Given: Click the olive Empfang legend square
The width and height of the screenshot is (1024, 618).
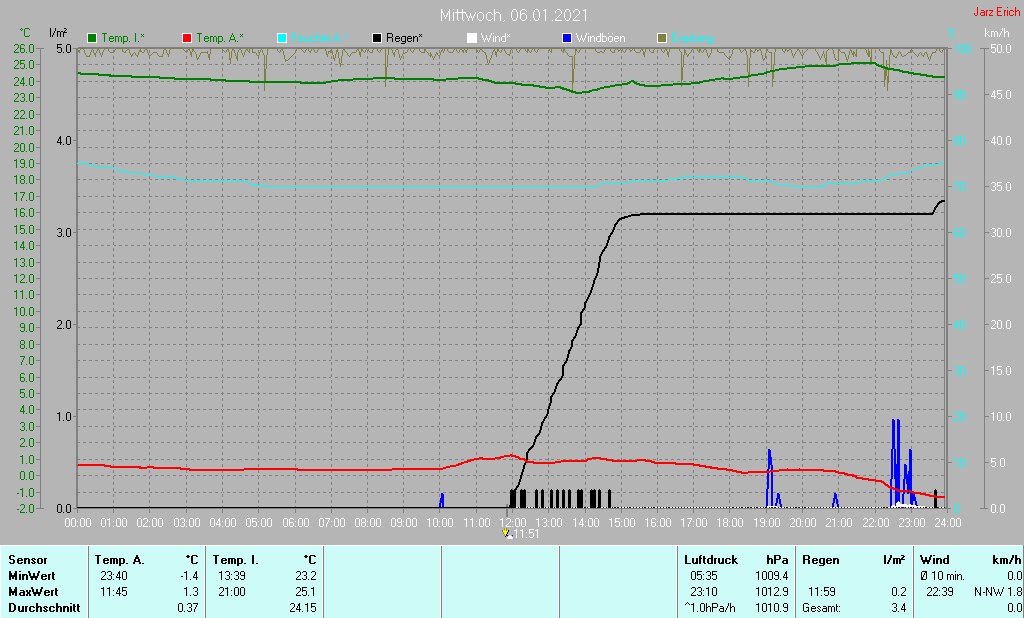Looking at the screenshot, I should 662,39.
